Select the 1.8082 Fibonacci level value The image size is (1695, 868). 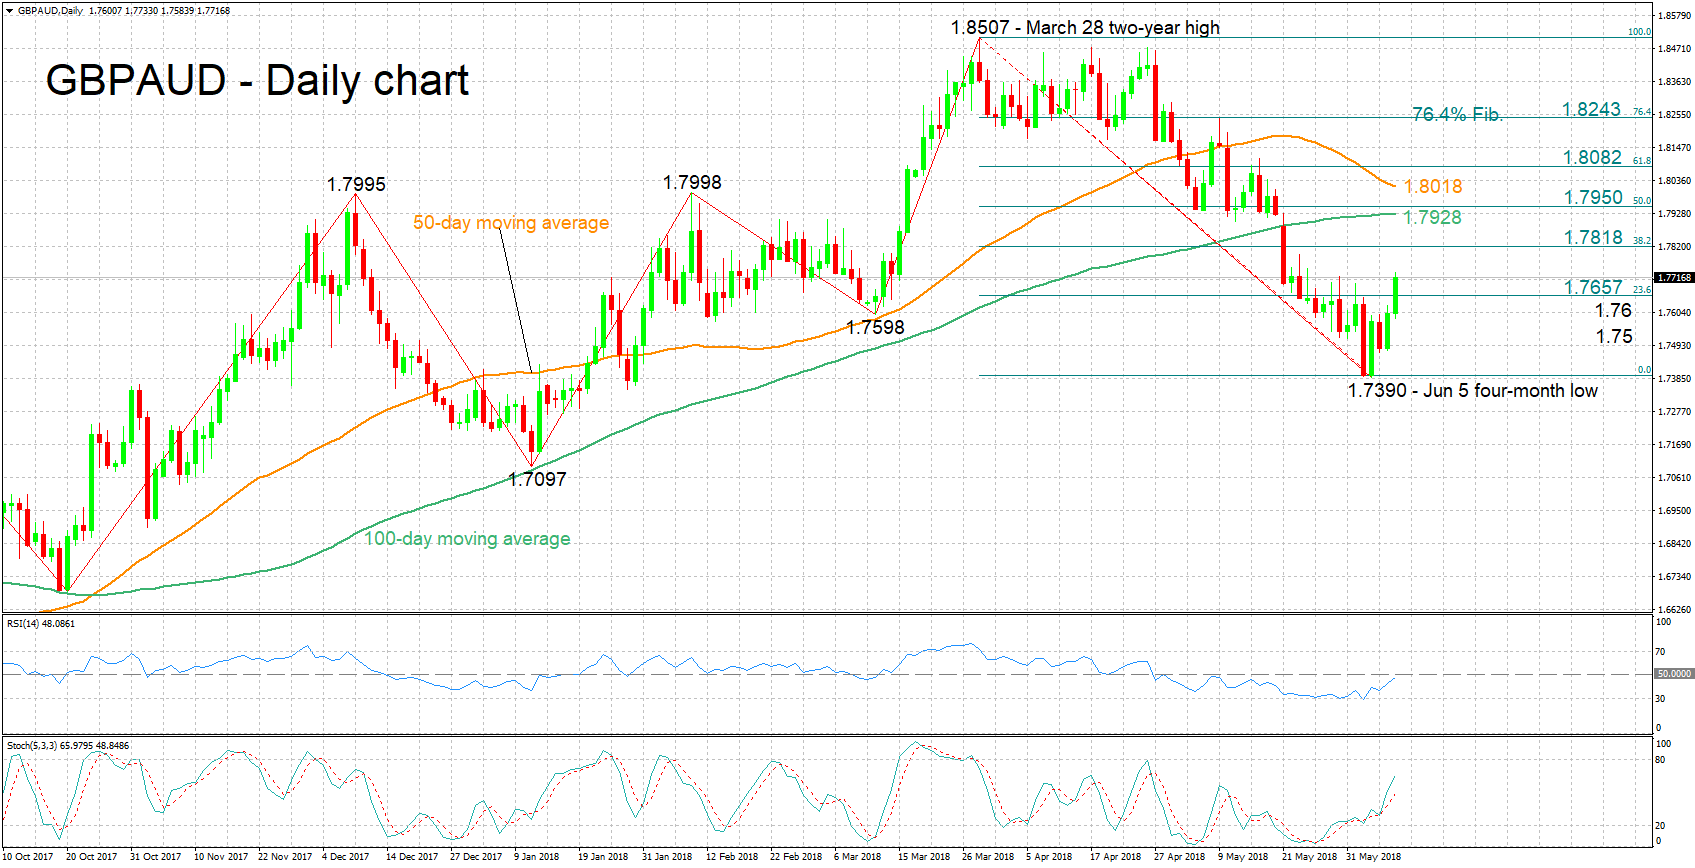coord(1592,157)
